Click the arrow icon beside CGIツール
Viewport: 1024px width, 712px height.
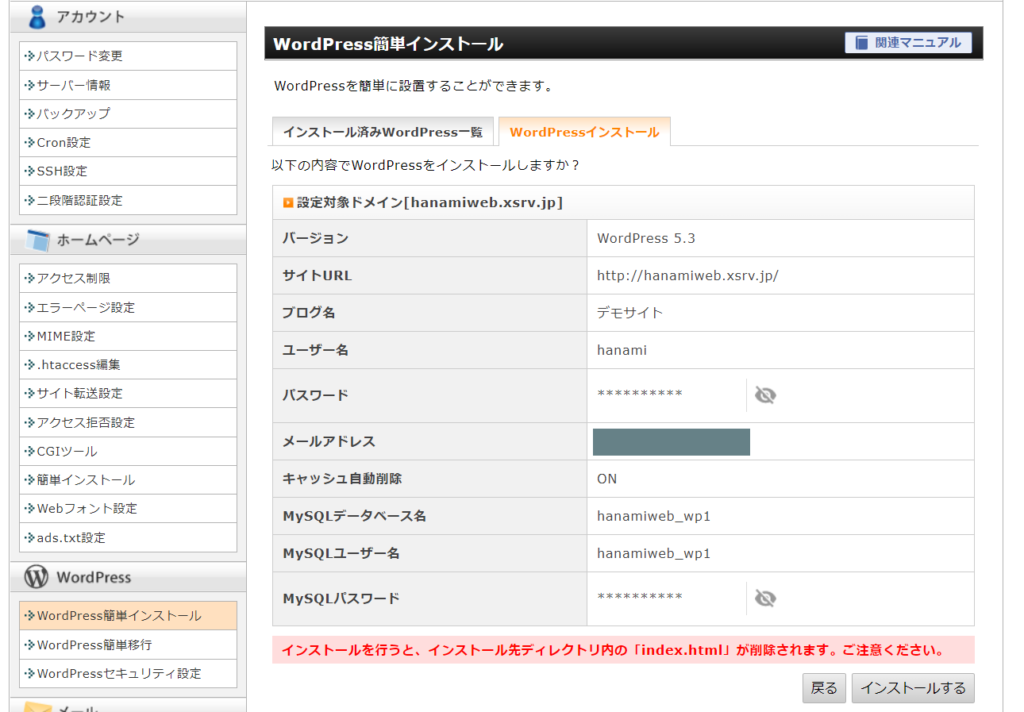tap(29, 451)
